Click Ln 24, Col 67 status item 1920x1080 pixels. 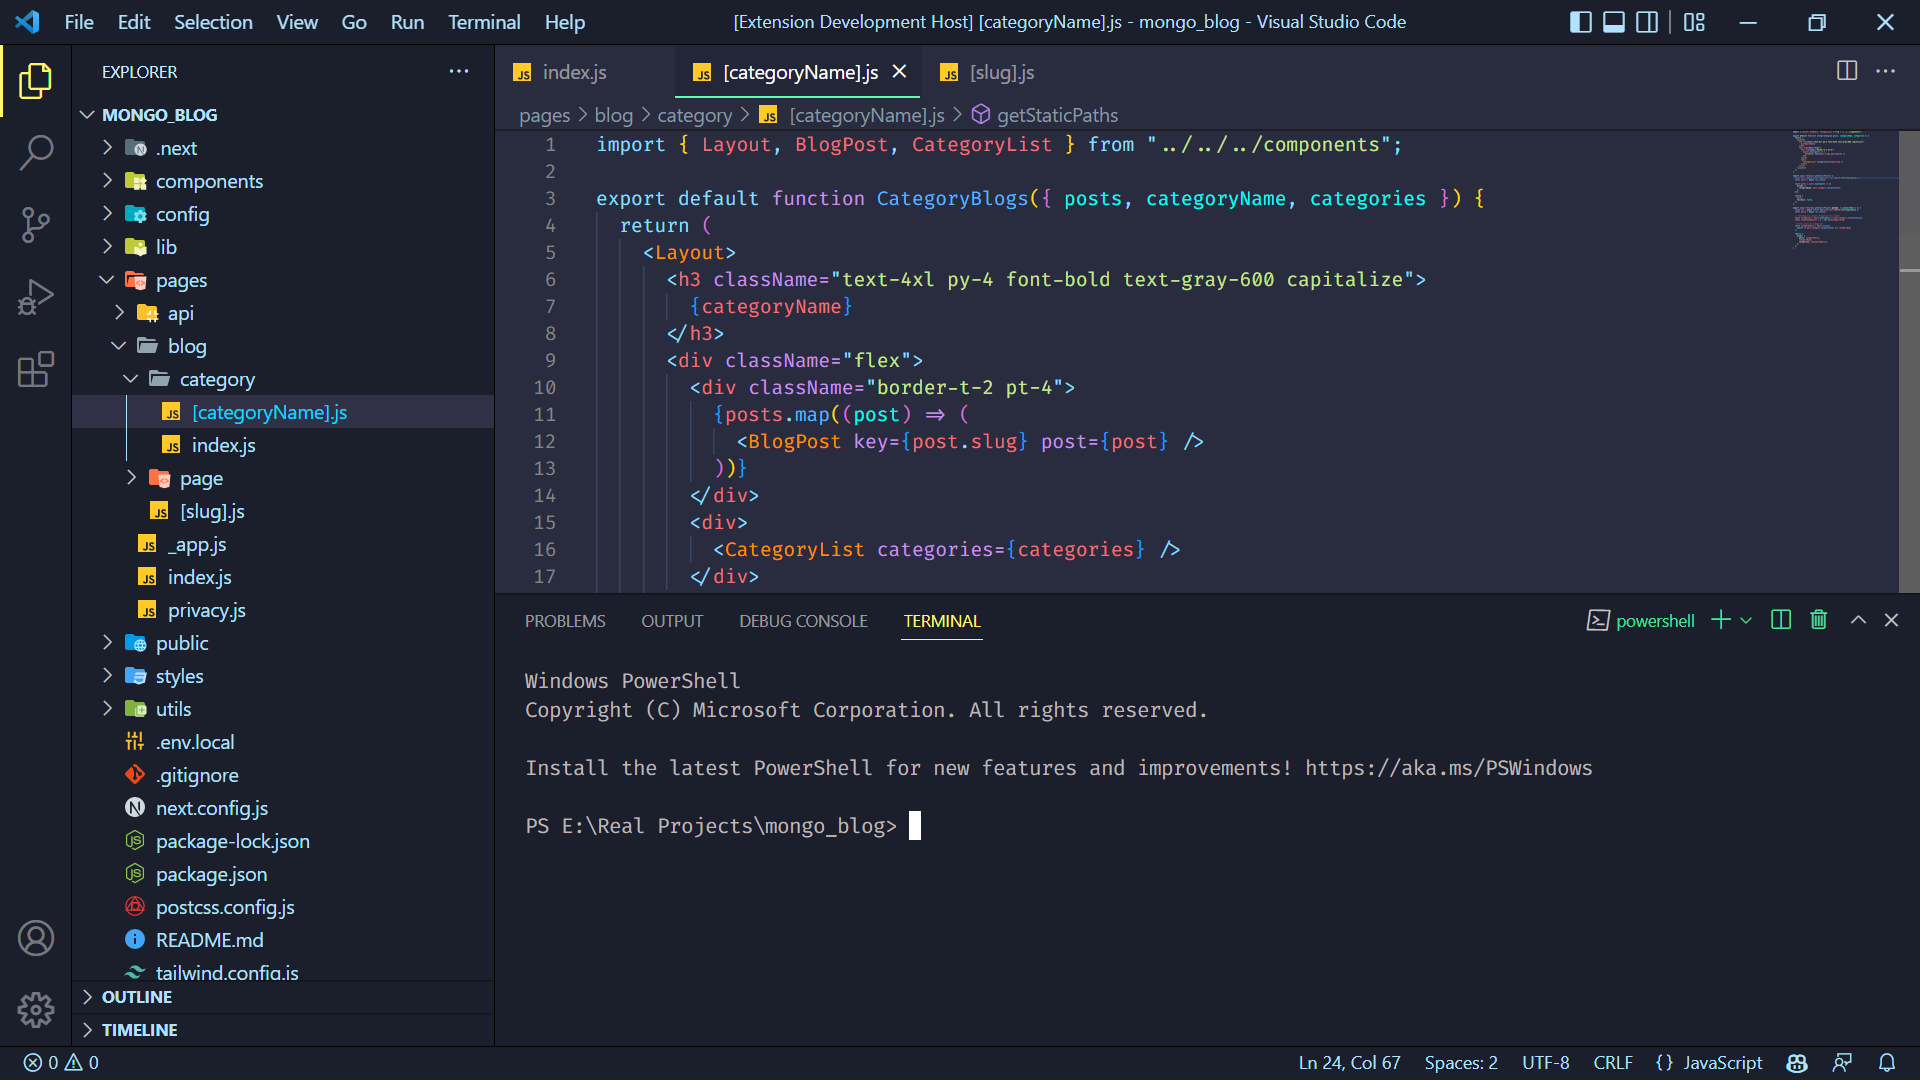tap(1349, 1063)
